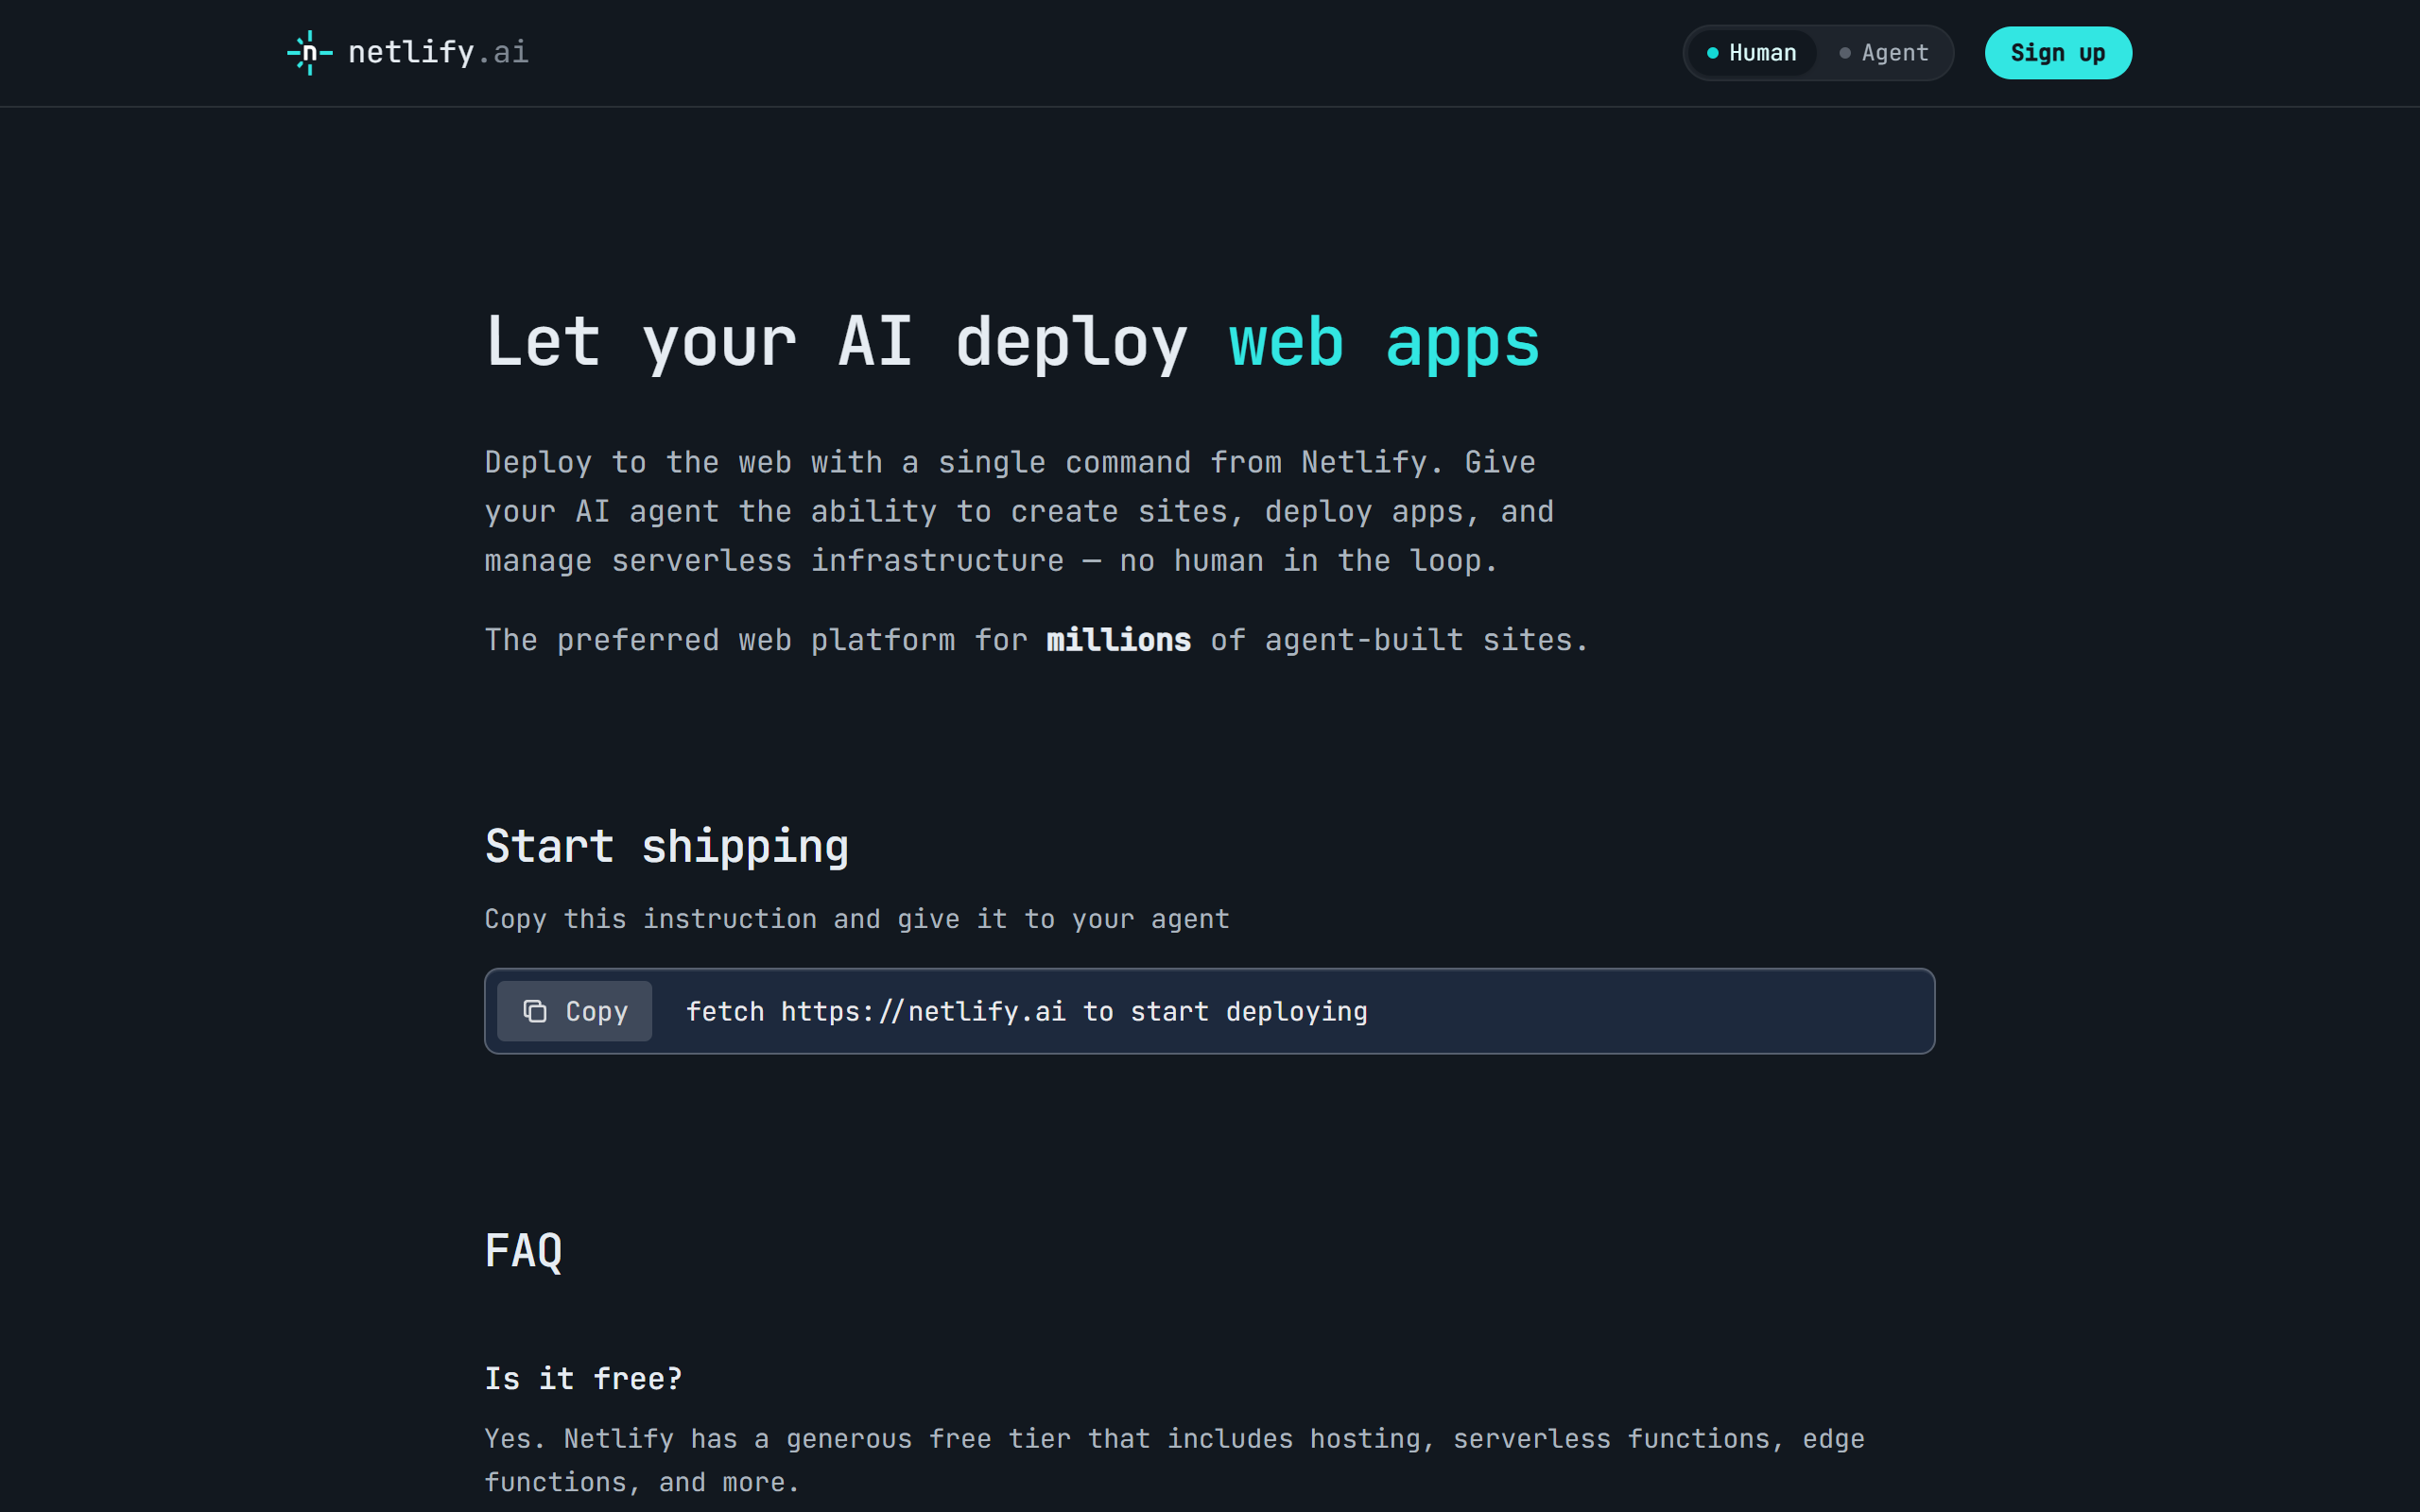Screen dimensions: 2420x1512
Task: Open the netlify.ai home link
Action: [x=407, y=52]
